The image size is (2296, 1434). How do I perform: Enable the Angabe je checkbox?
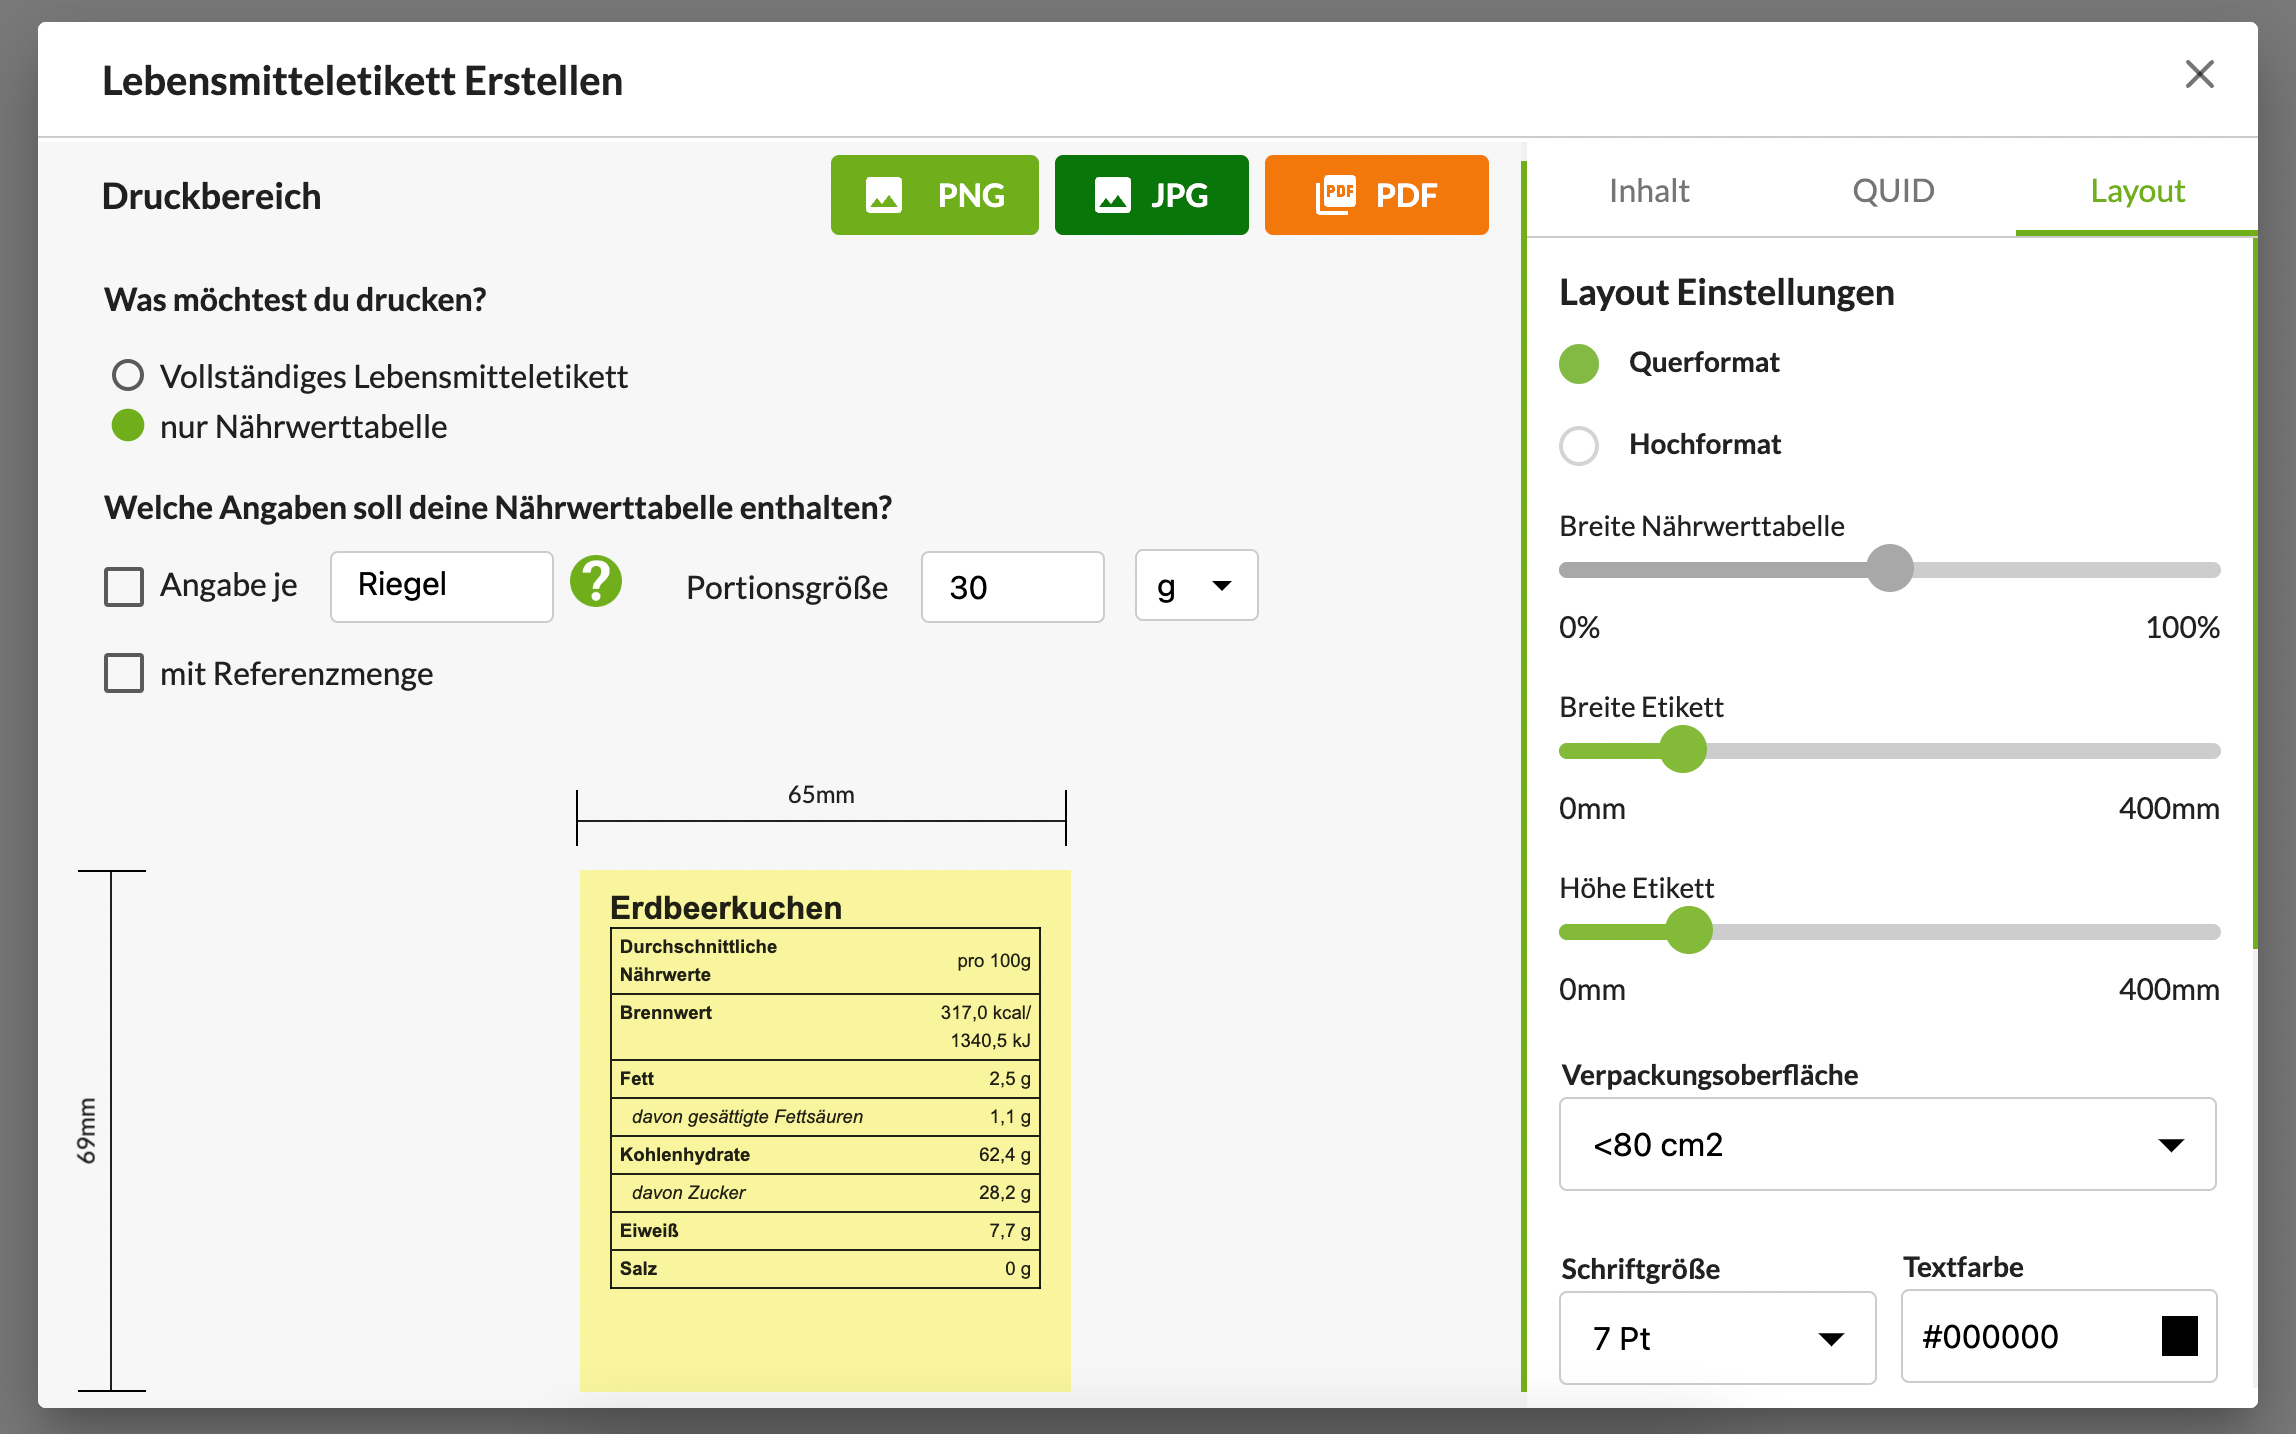(125, 586)
